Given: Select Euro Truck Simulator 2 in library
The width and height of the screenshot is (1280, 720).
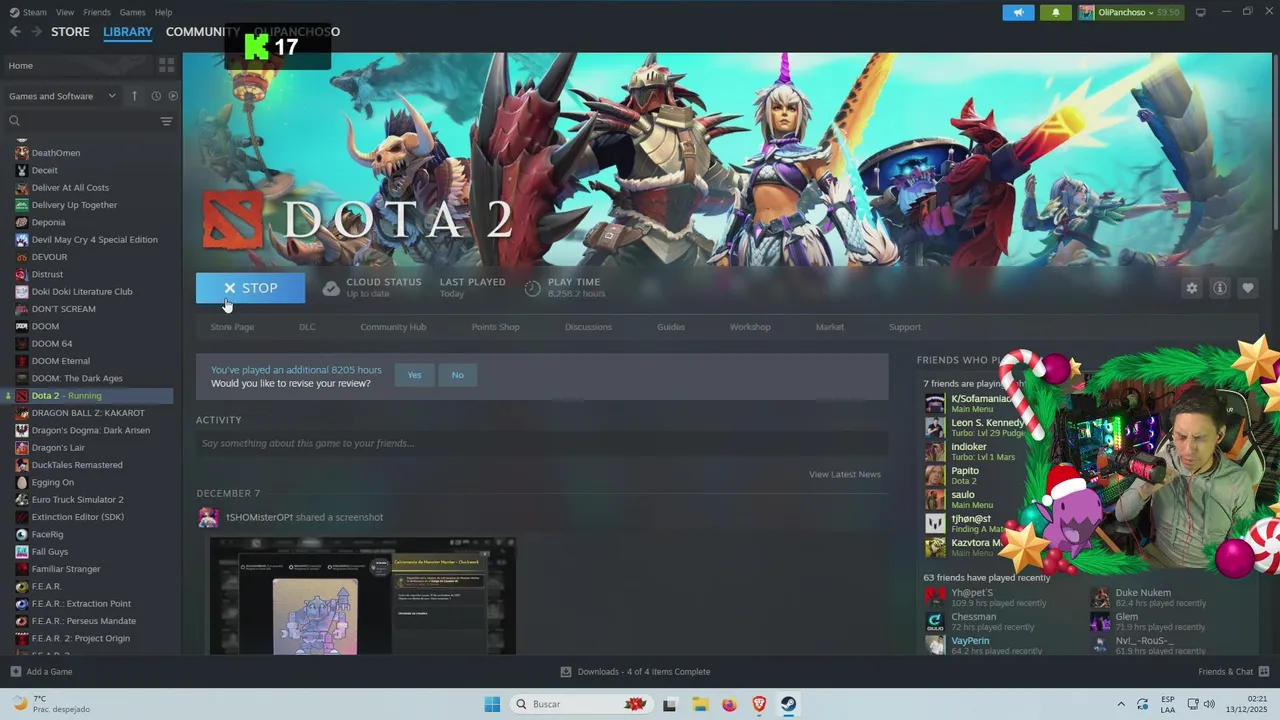Looking at the screenshot, I should [x=78, y=500].
